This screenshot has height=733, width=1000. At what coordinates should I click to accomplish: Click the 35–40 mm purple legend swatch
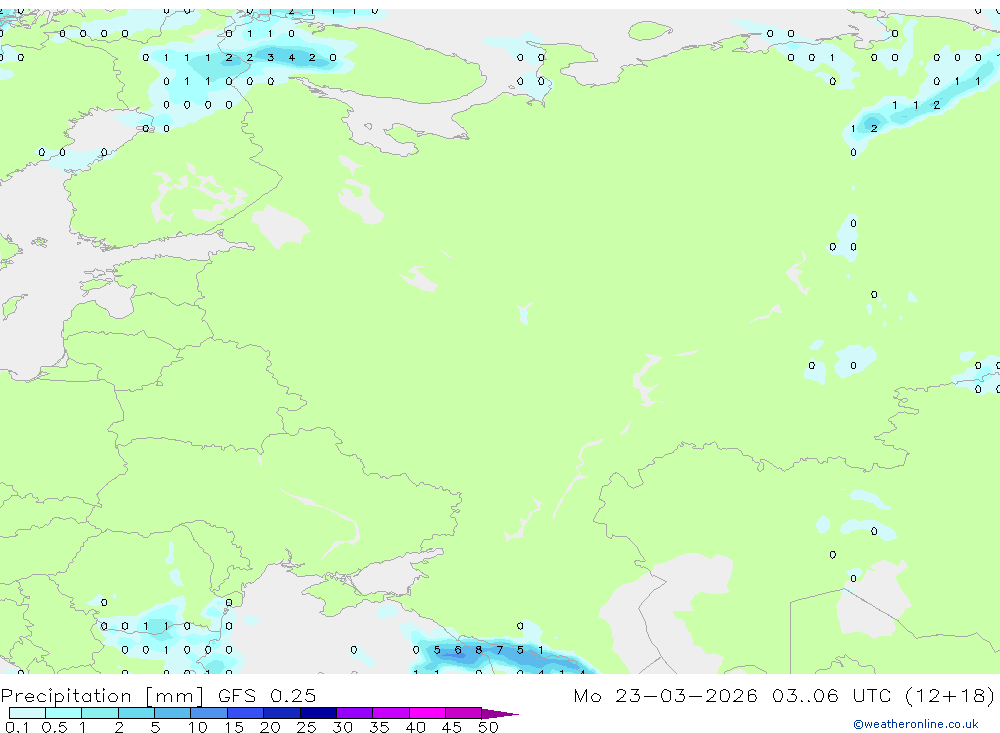pyautogui.click(x=391, y=713)
